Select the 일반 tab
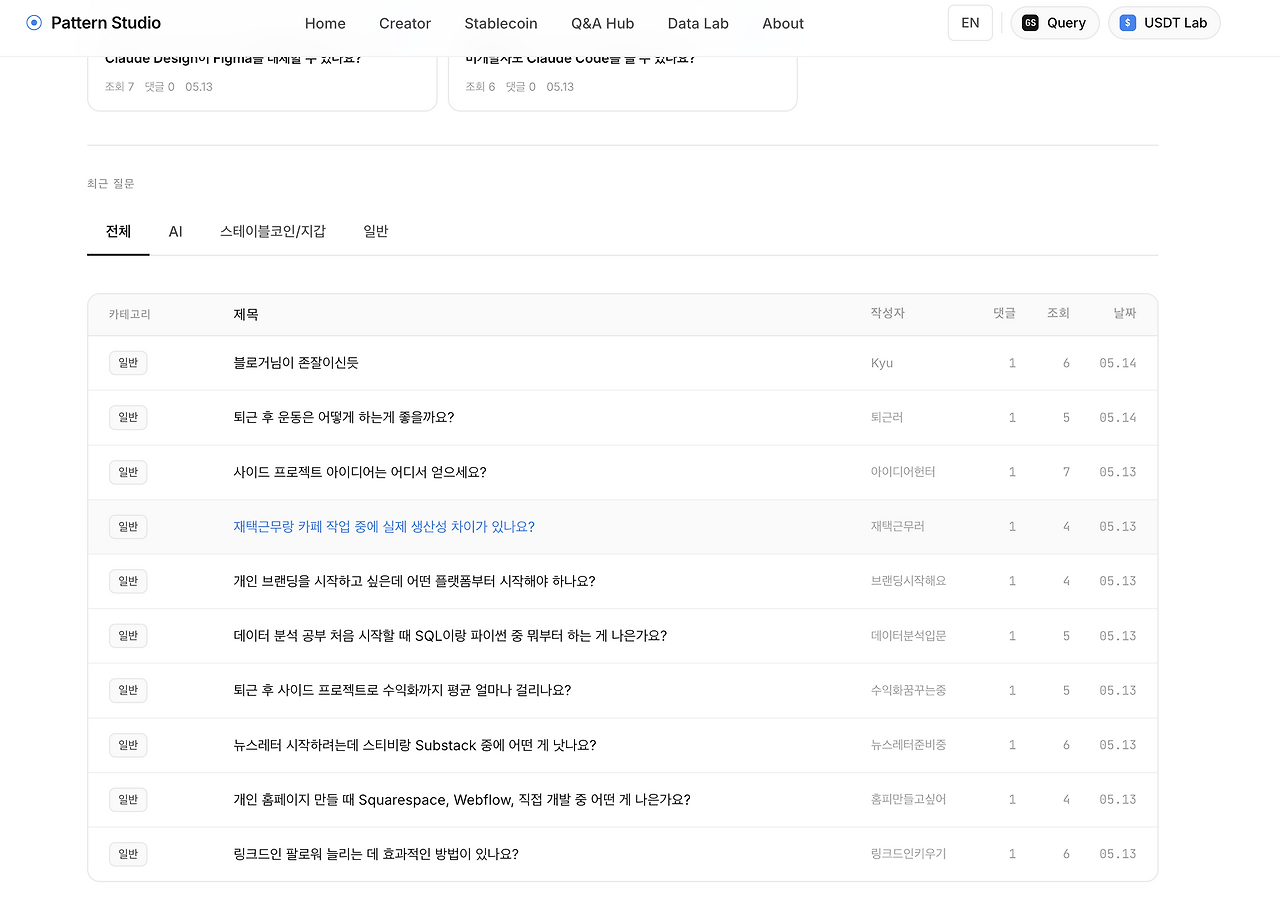Viewport: 1280px width, 908px height. click(376, 231)
